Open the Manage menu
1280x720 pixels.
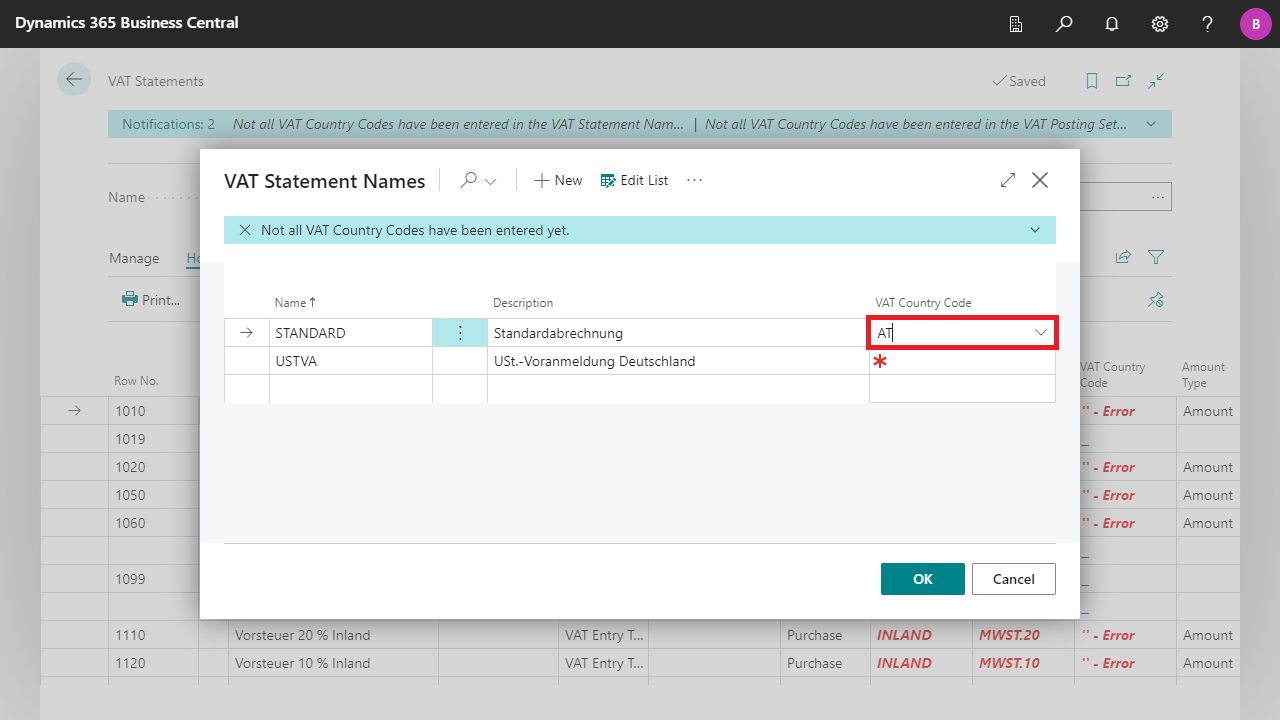tap(133, 258)
